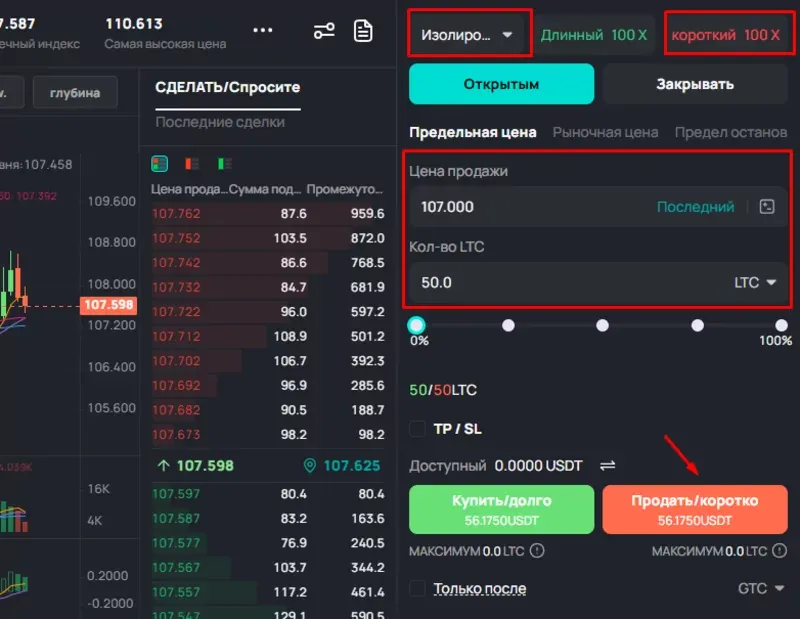Select the Открытым tab

click(501, 84)
